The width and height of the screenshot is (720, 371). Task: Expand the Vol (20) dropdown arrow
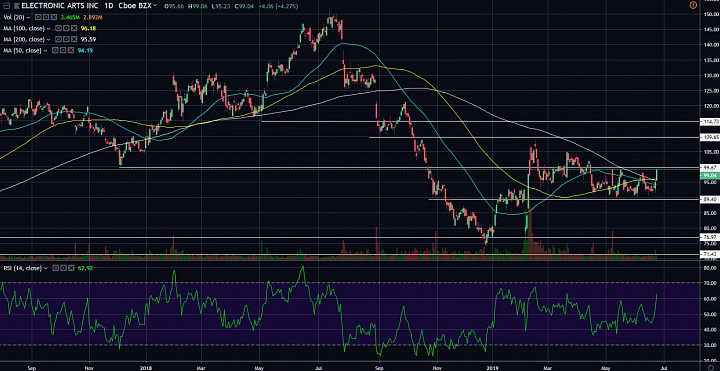(x=28, y=17)
